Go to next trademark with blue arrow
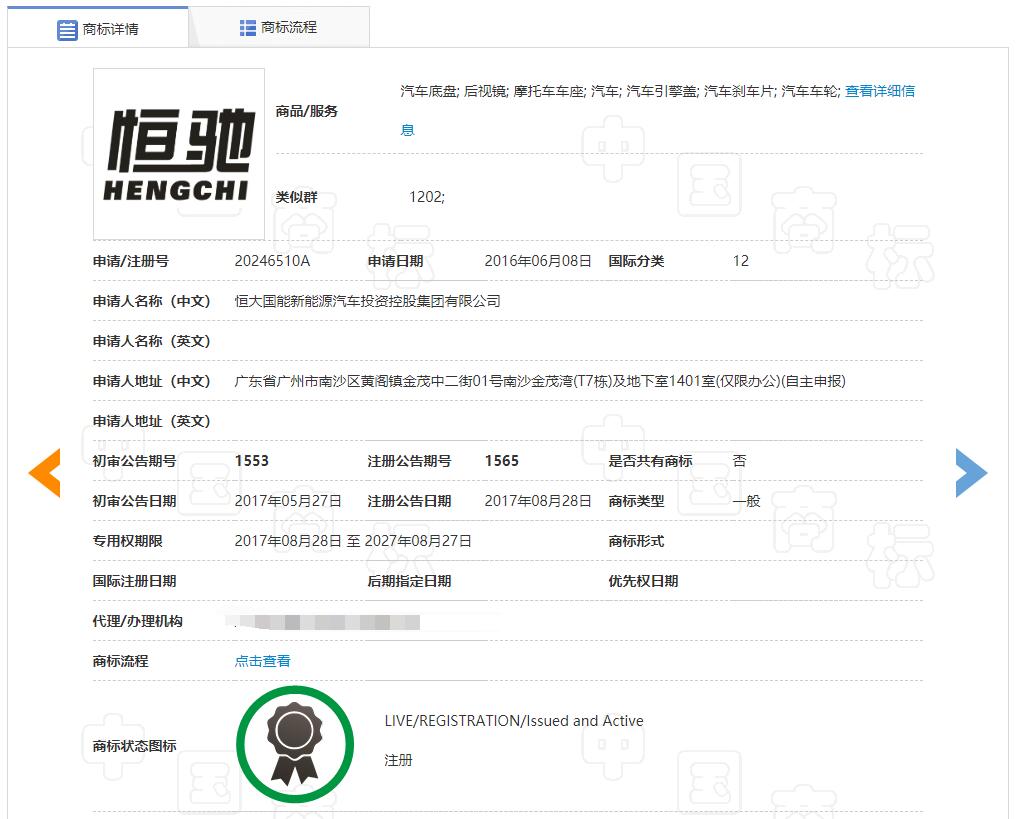1021x819 pixels. pos(970,473)
